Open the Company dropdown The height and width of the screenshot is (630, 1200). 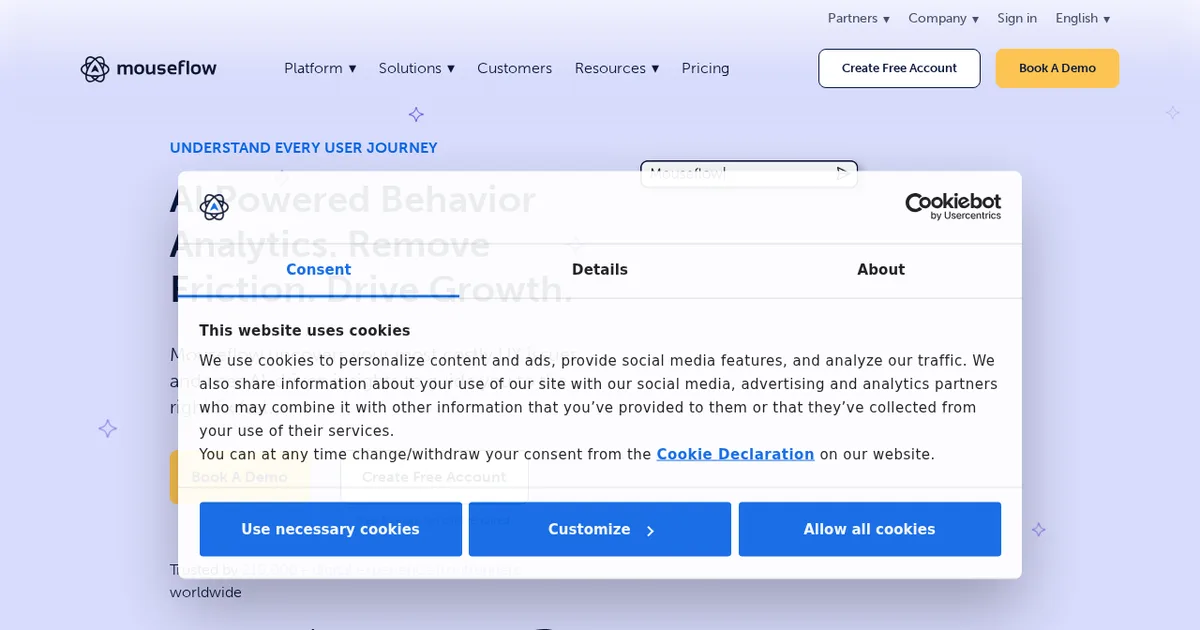point(943,18)
